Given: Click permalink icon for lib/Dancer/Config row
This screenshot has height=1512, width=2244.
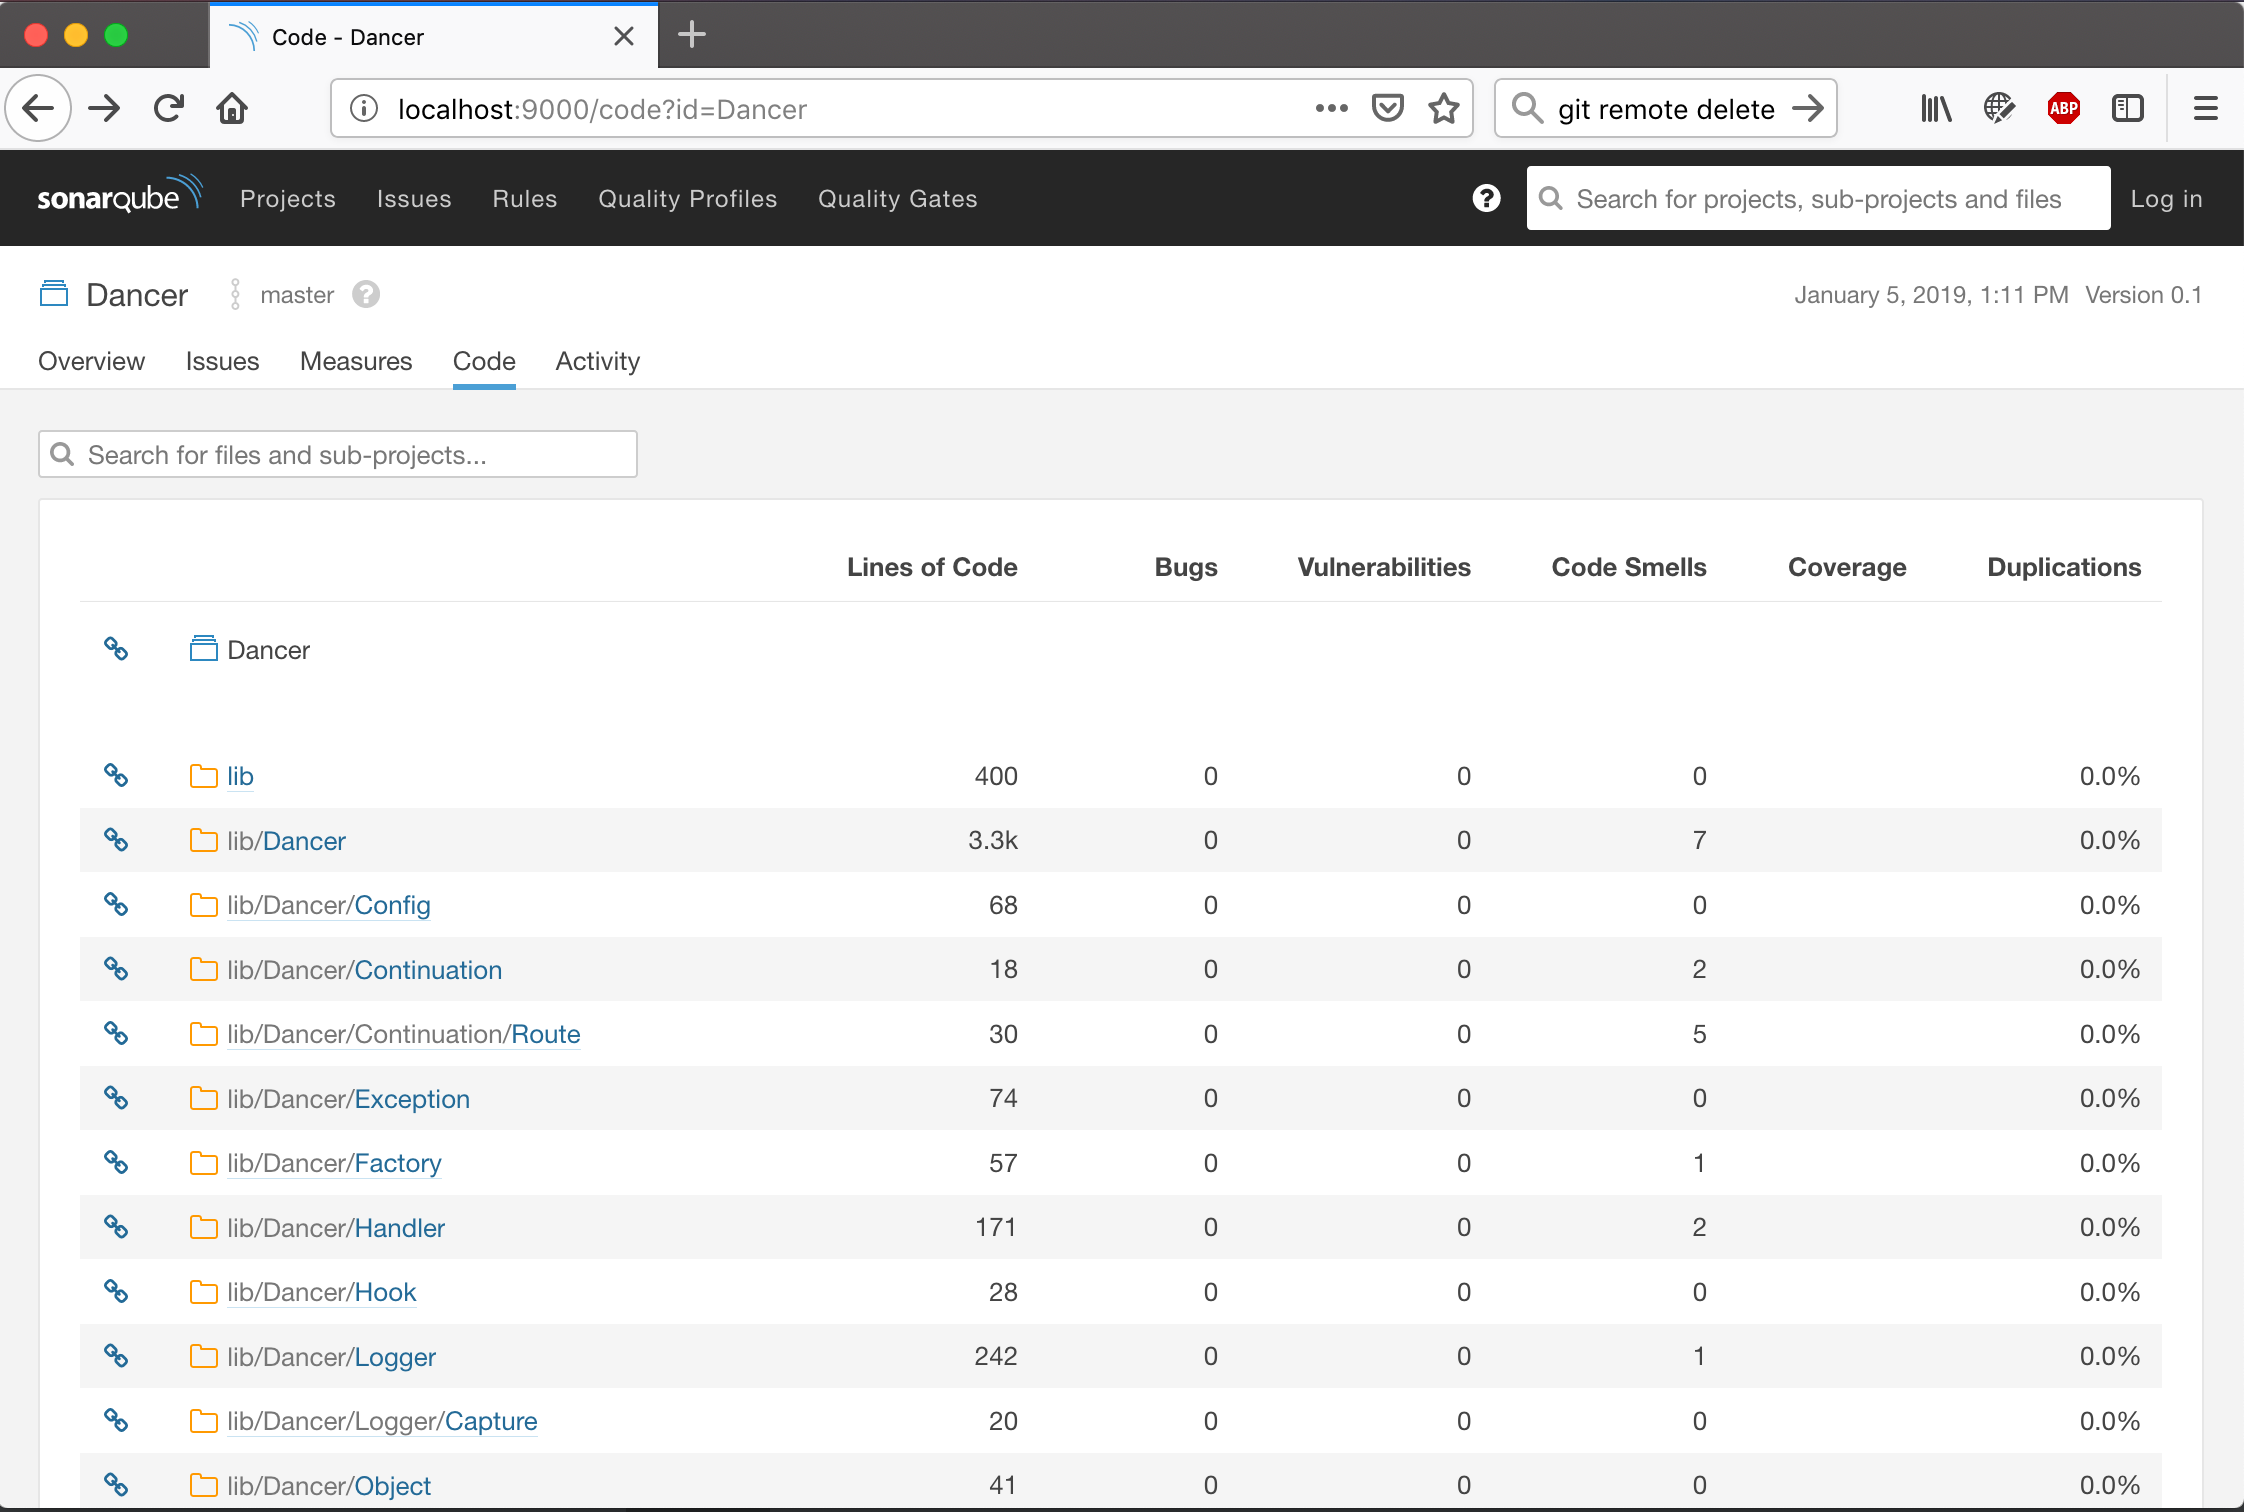Looking at the screenshot, I should coord(116,904).
